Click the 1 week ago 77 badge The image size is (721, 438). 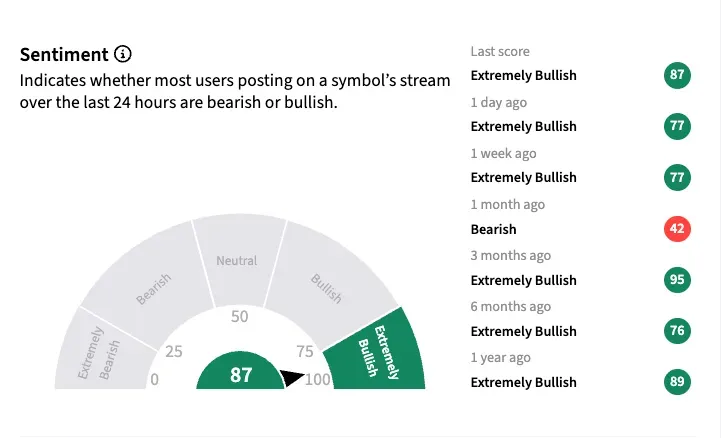coord(677,177)
